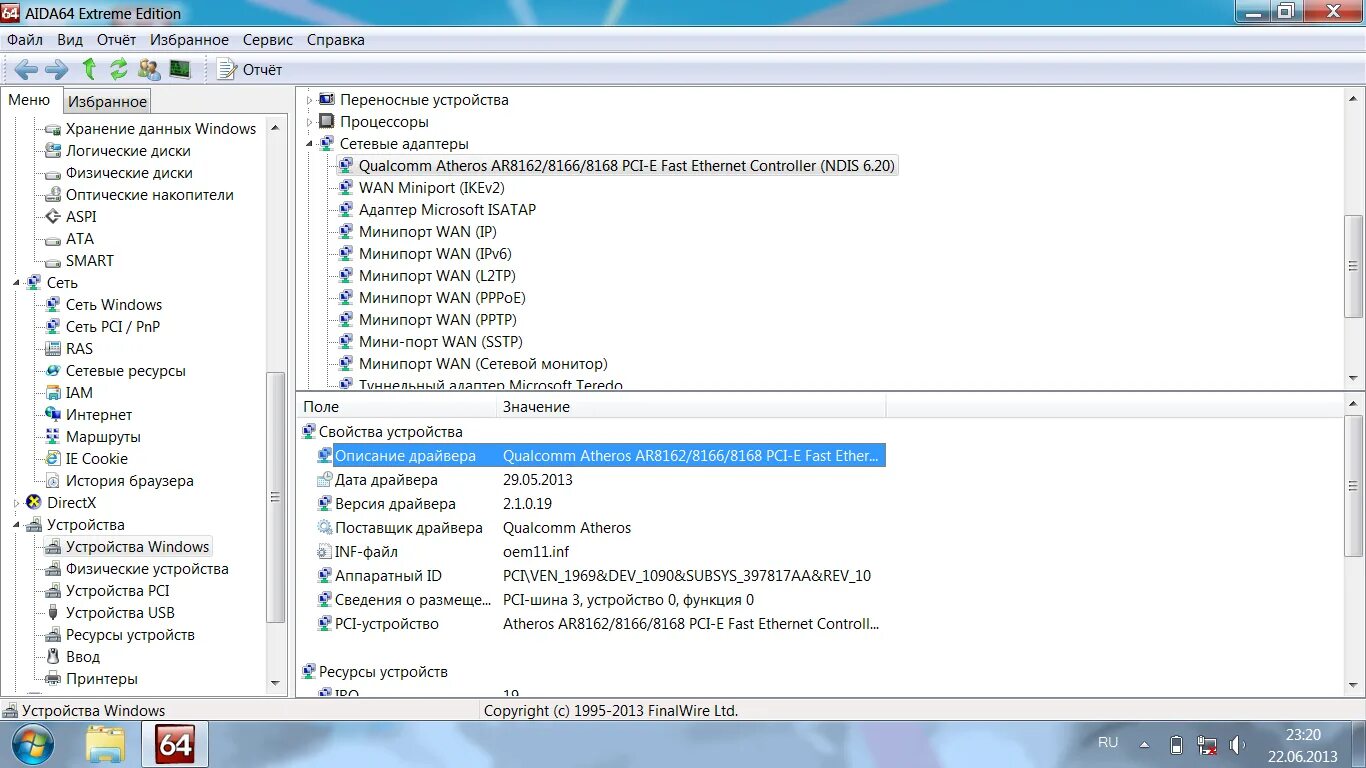
Task: Open Windows Explorer from taskbar
Action: pos(105,744)
